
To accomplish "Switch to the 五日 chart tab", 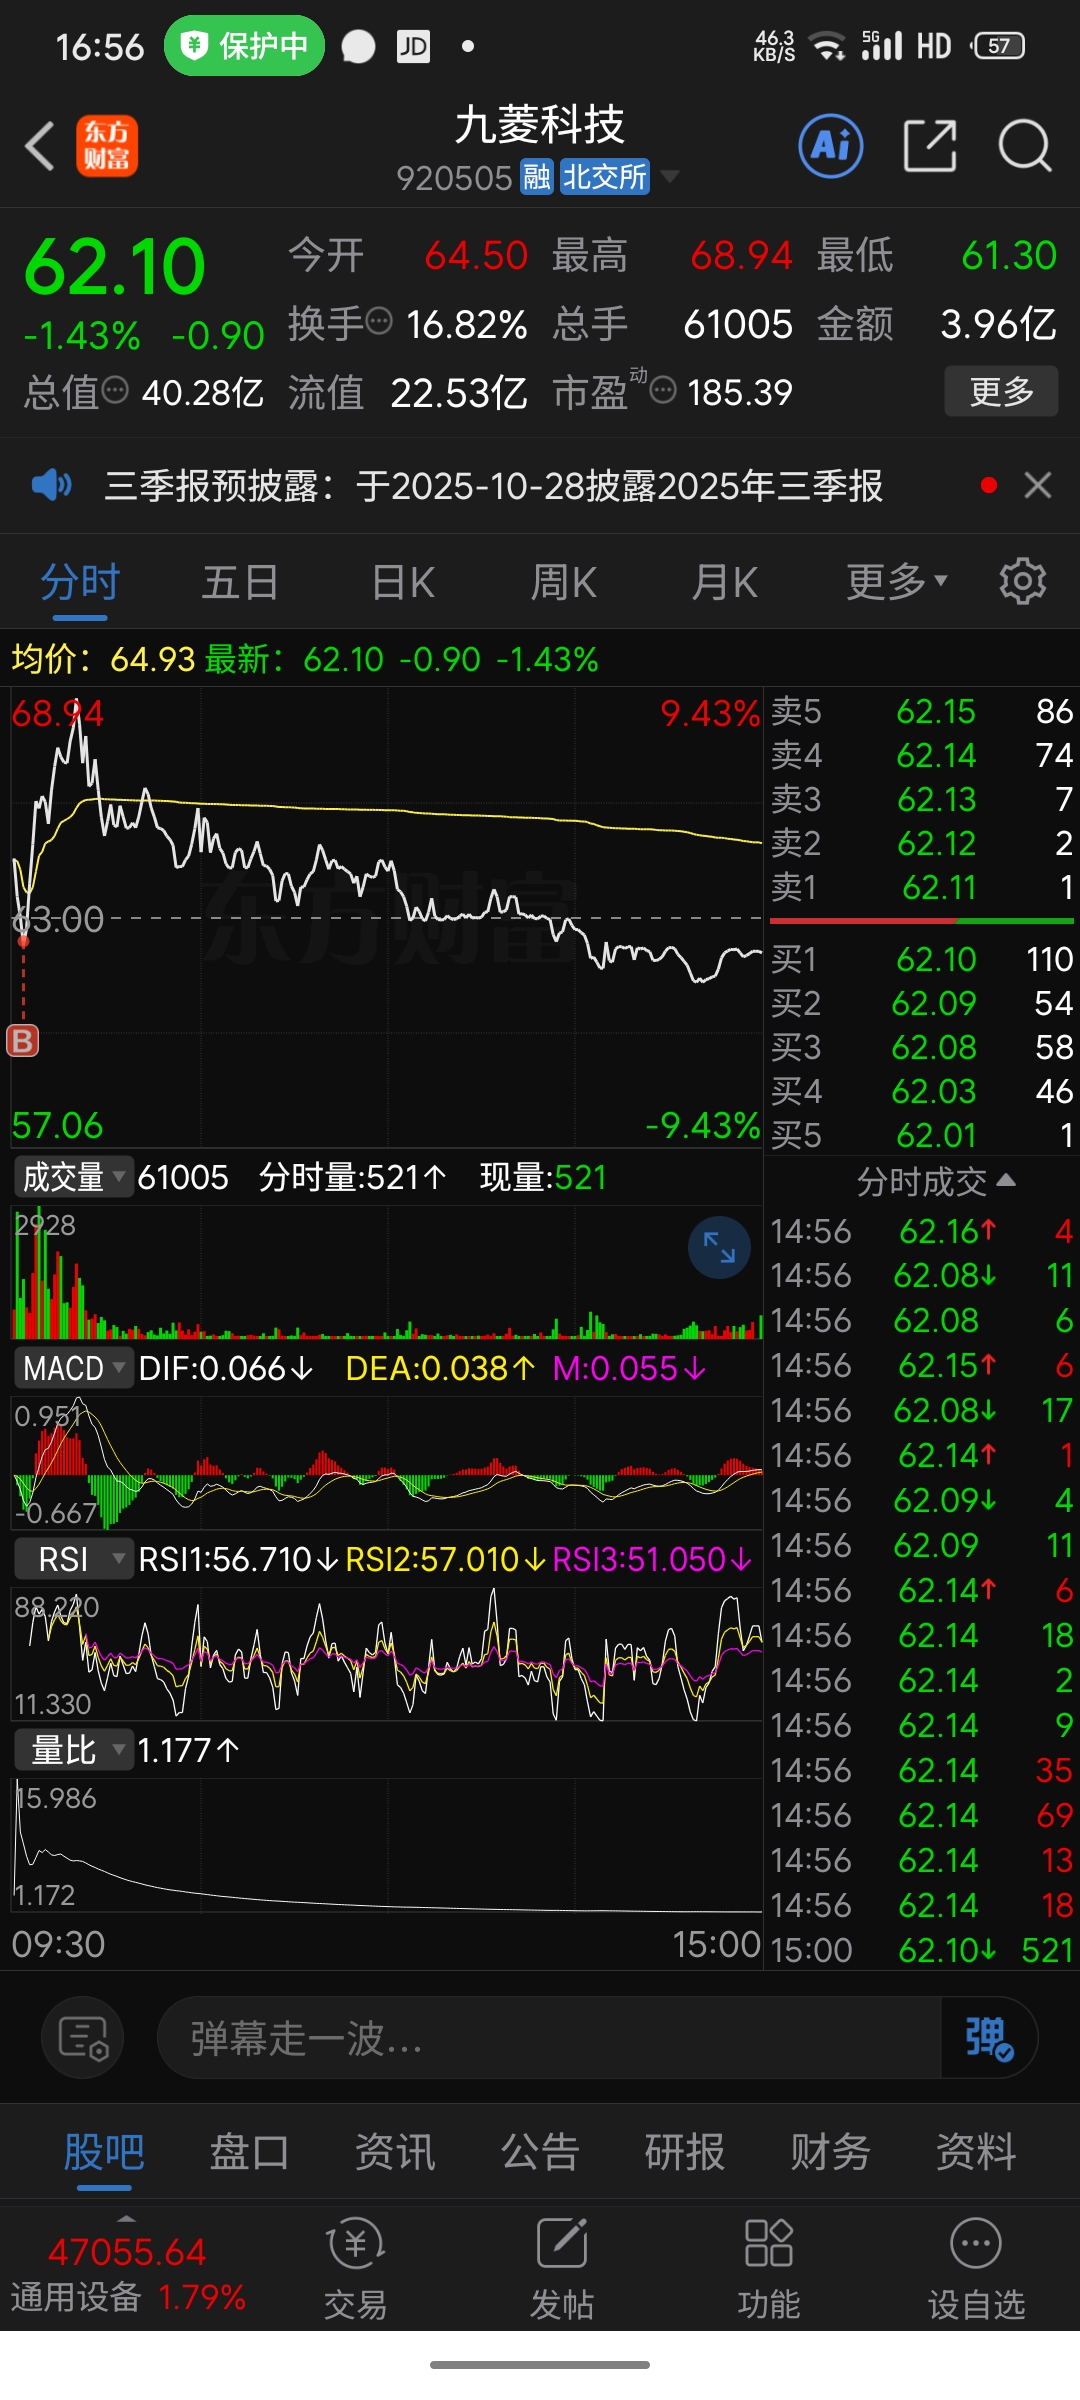I will pyautogui.click(x=240, y=582).
